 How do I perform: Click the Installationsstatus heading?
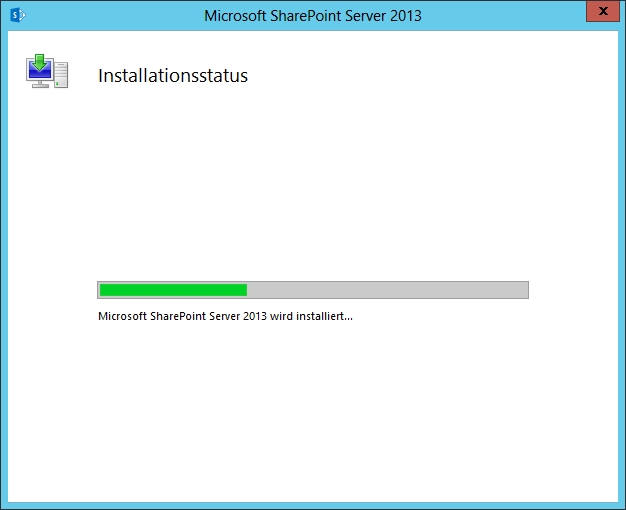[172, 75]
